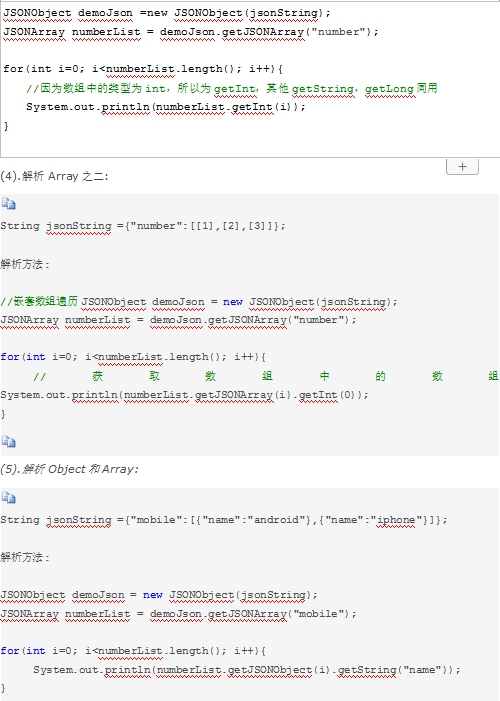Click the word getLong in the green comment

(389, 89)
